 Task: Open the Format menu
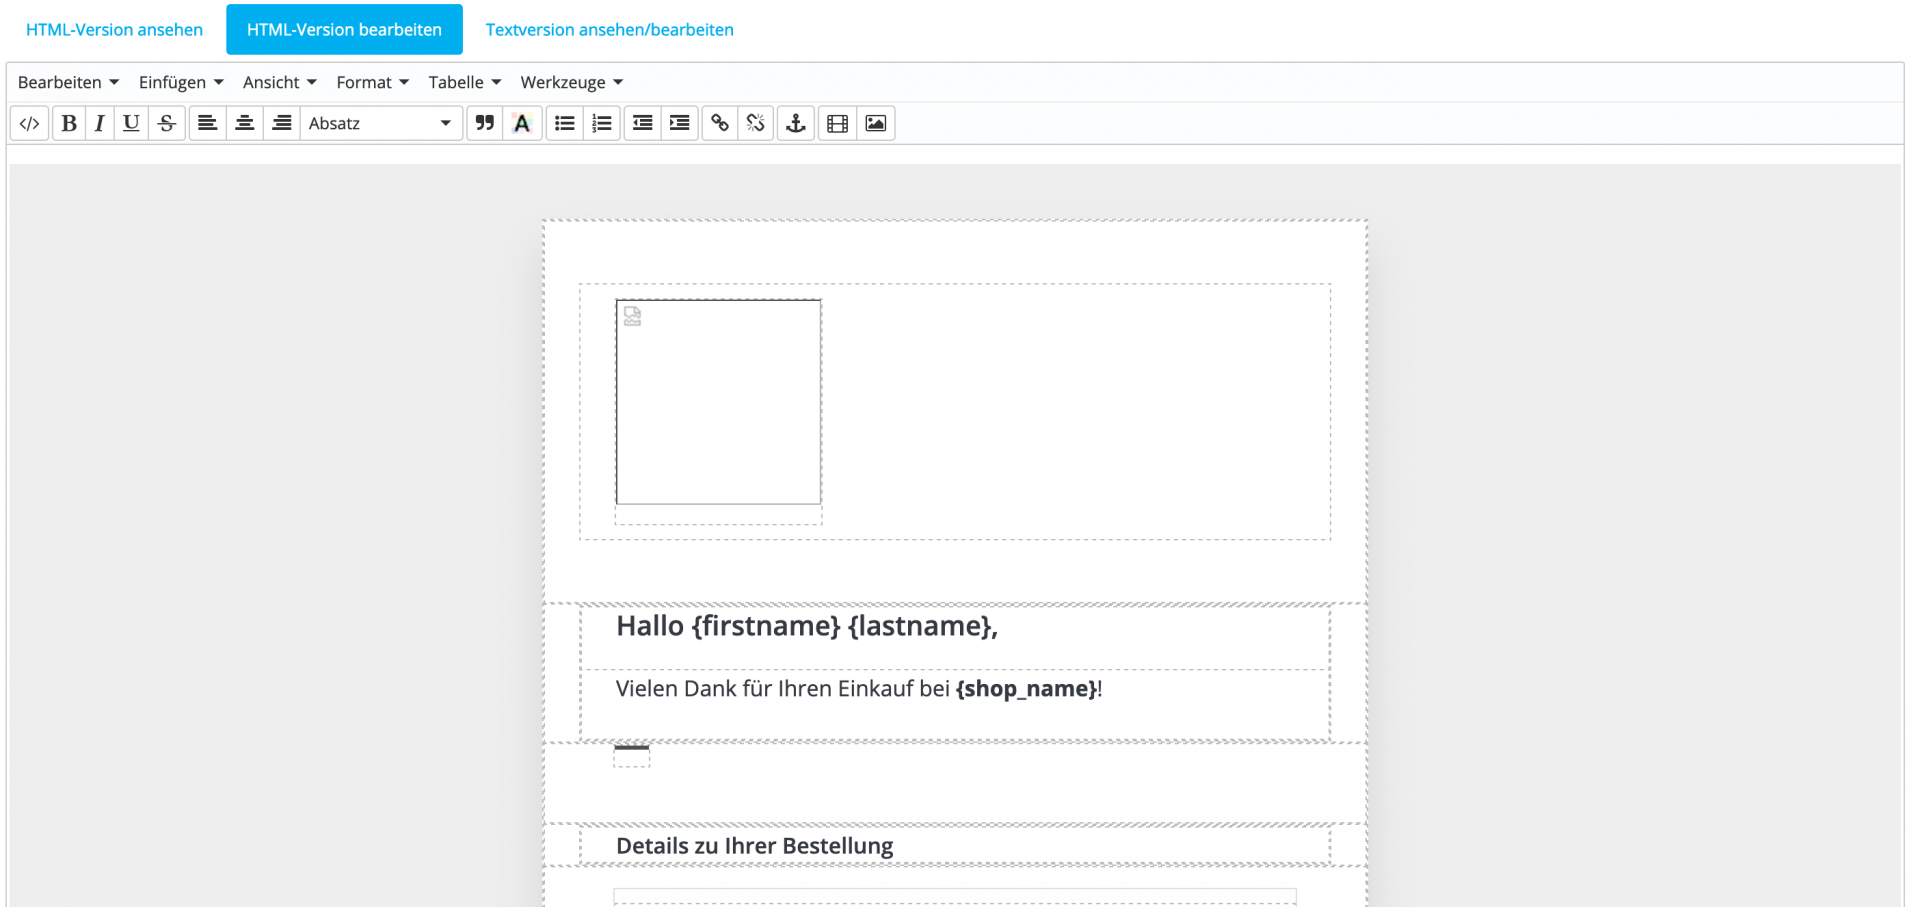pos(373,82)
